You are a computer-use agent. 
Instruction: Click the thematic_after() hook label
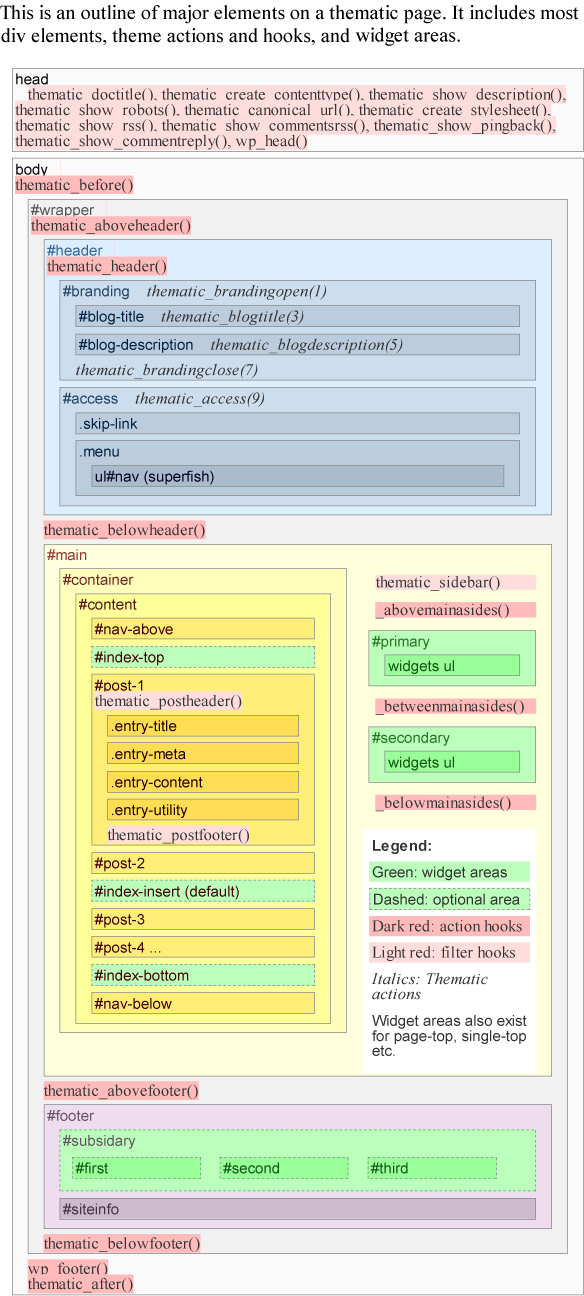click(x=80, y=1284)
